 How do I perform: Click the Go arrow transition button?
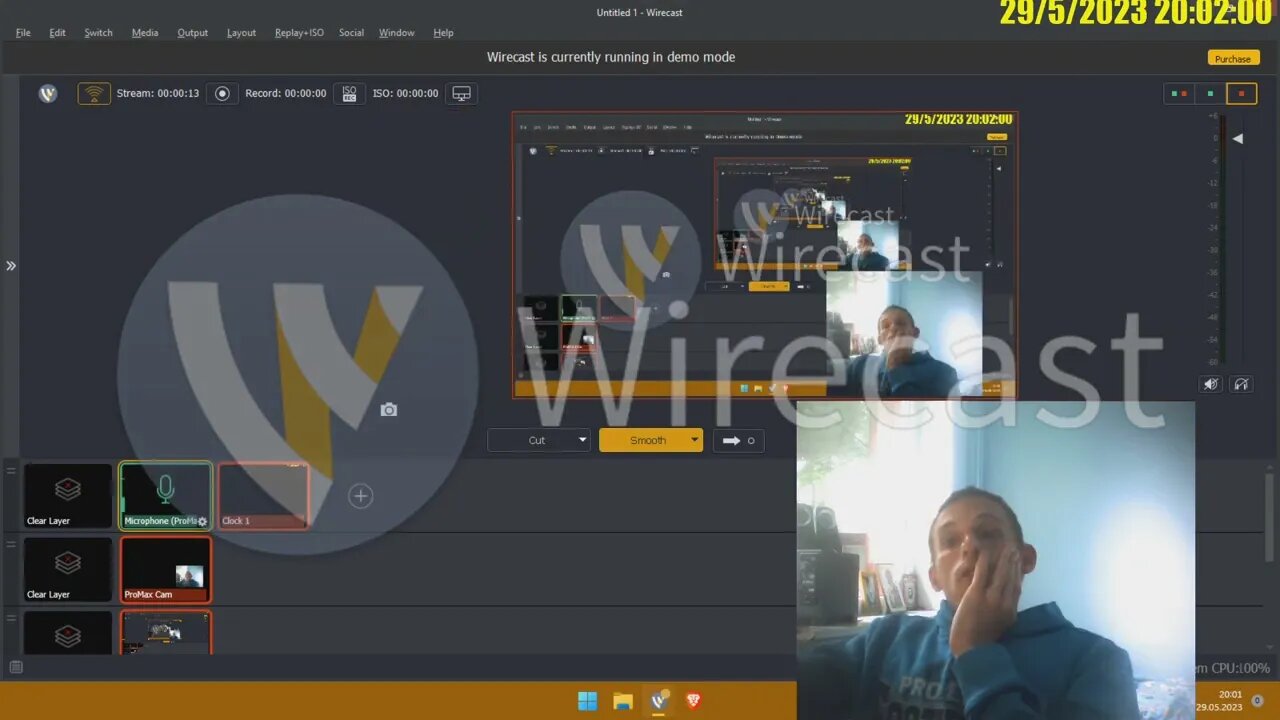(x=738, y=440)
